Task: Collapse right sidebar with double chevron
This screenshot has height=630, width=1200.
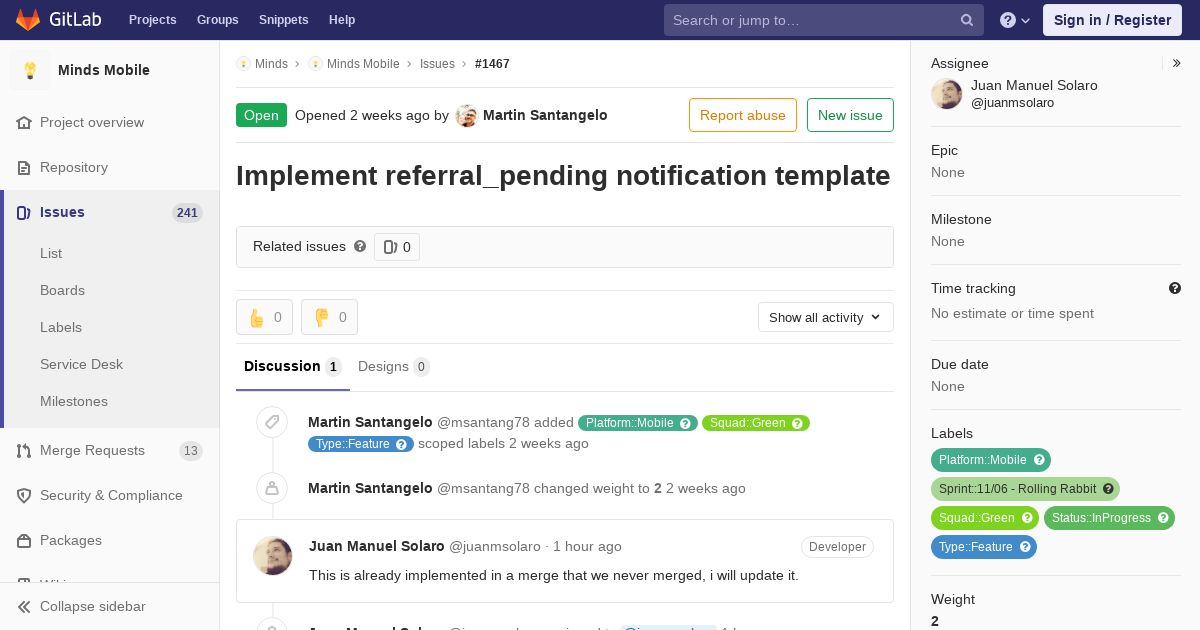Action: (1177, 63)
